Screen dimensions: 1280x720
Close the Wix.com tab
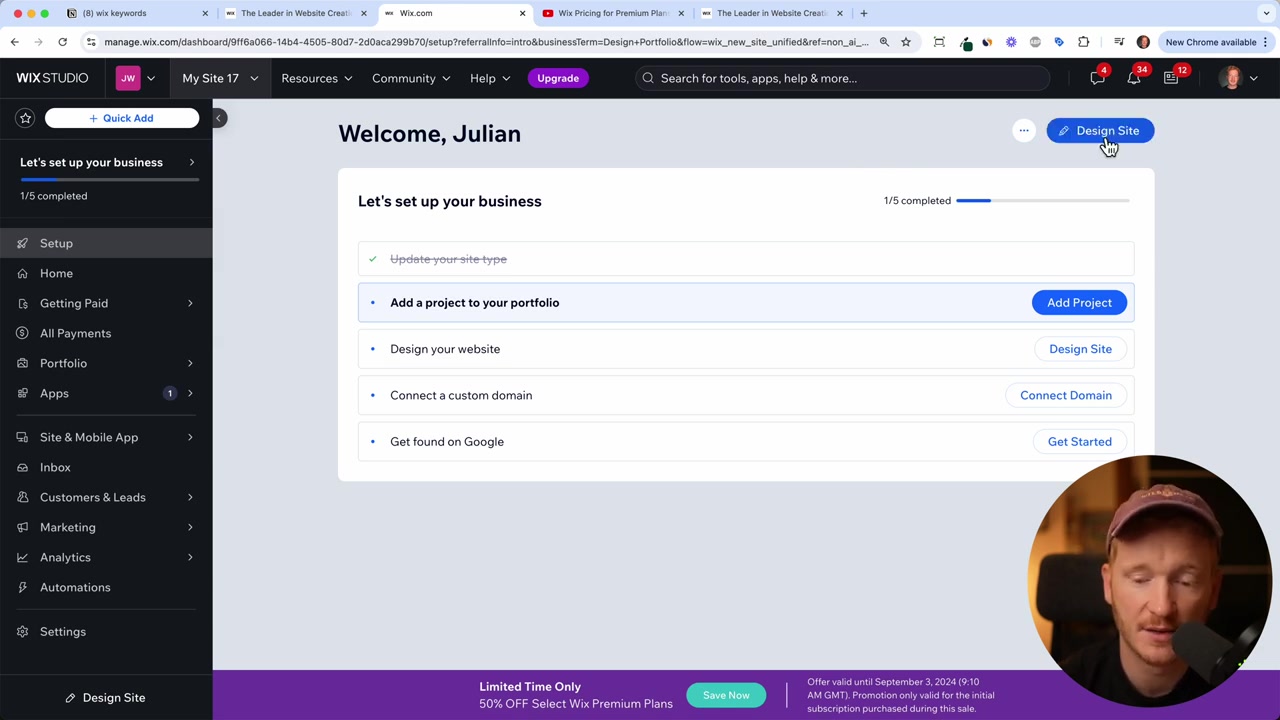pos(522,13)
